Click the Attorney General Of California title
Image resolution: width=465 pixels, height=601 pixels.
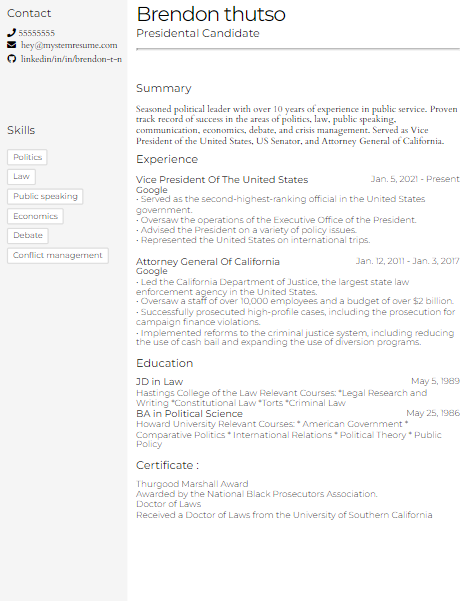tap(208, 262)
